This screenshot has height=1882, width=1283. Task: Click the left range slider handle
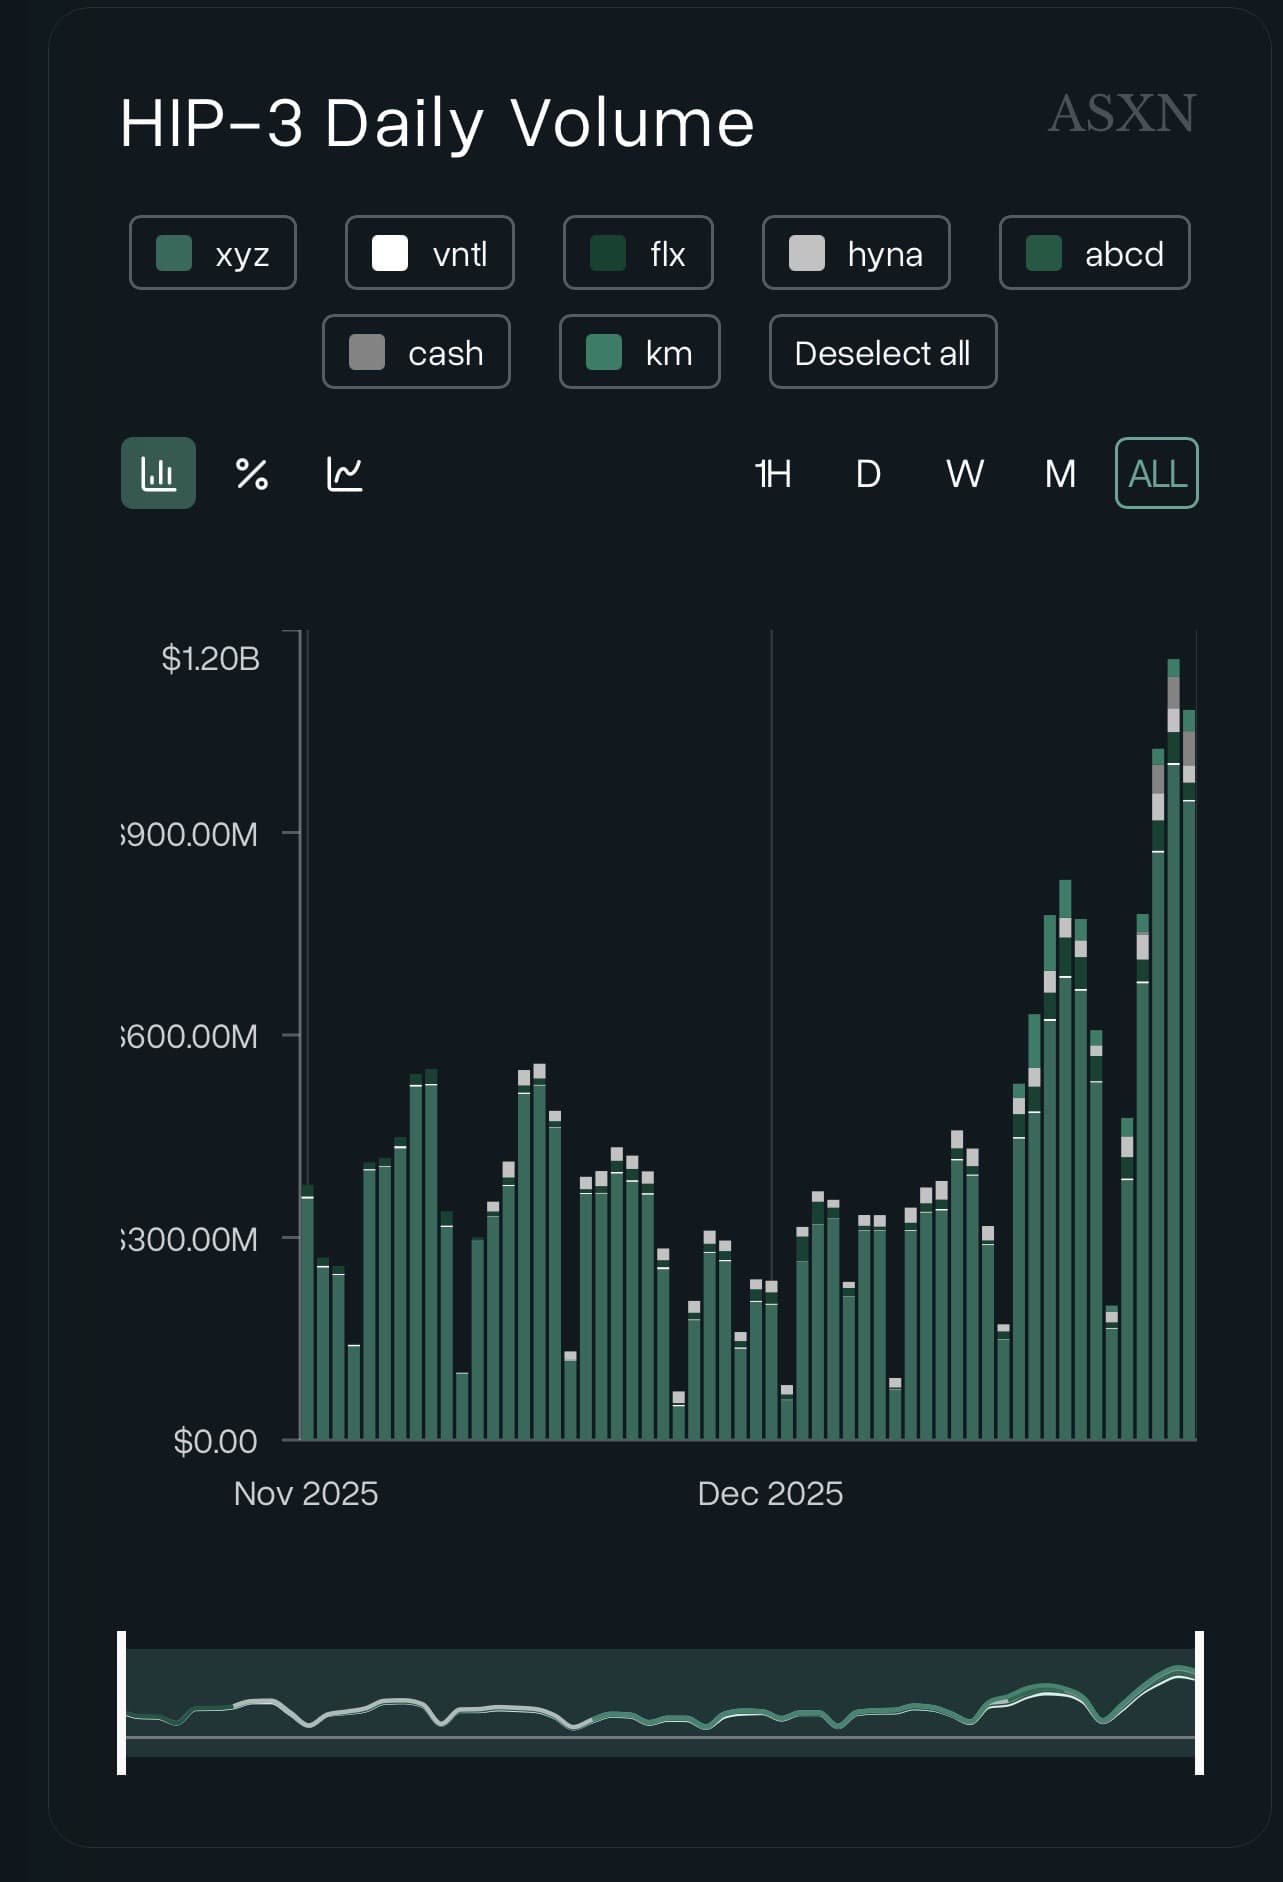(x=122, y=1702)
